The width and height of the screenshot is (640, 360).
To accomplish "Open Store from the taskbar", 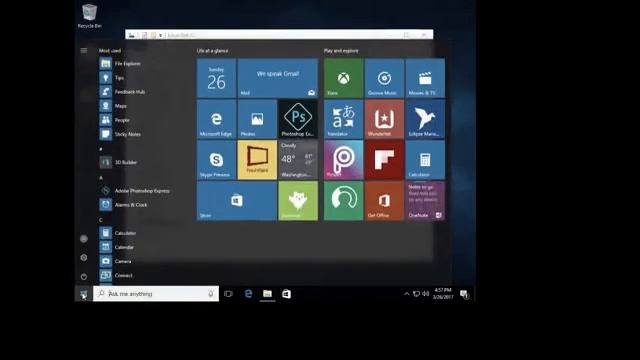I will [287, 294].
